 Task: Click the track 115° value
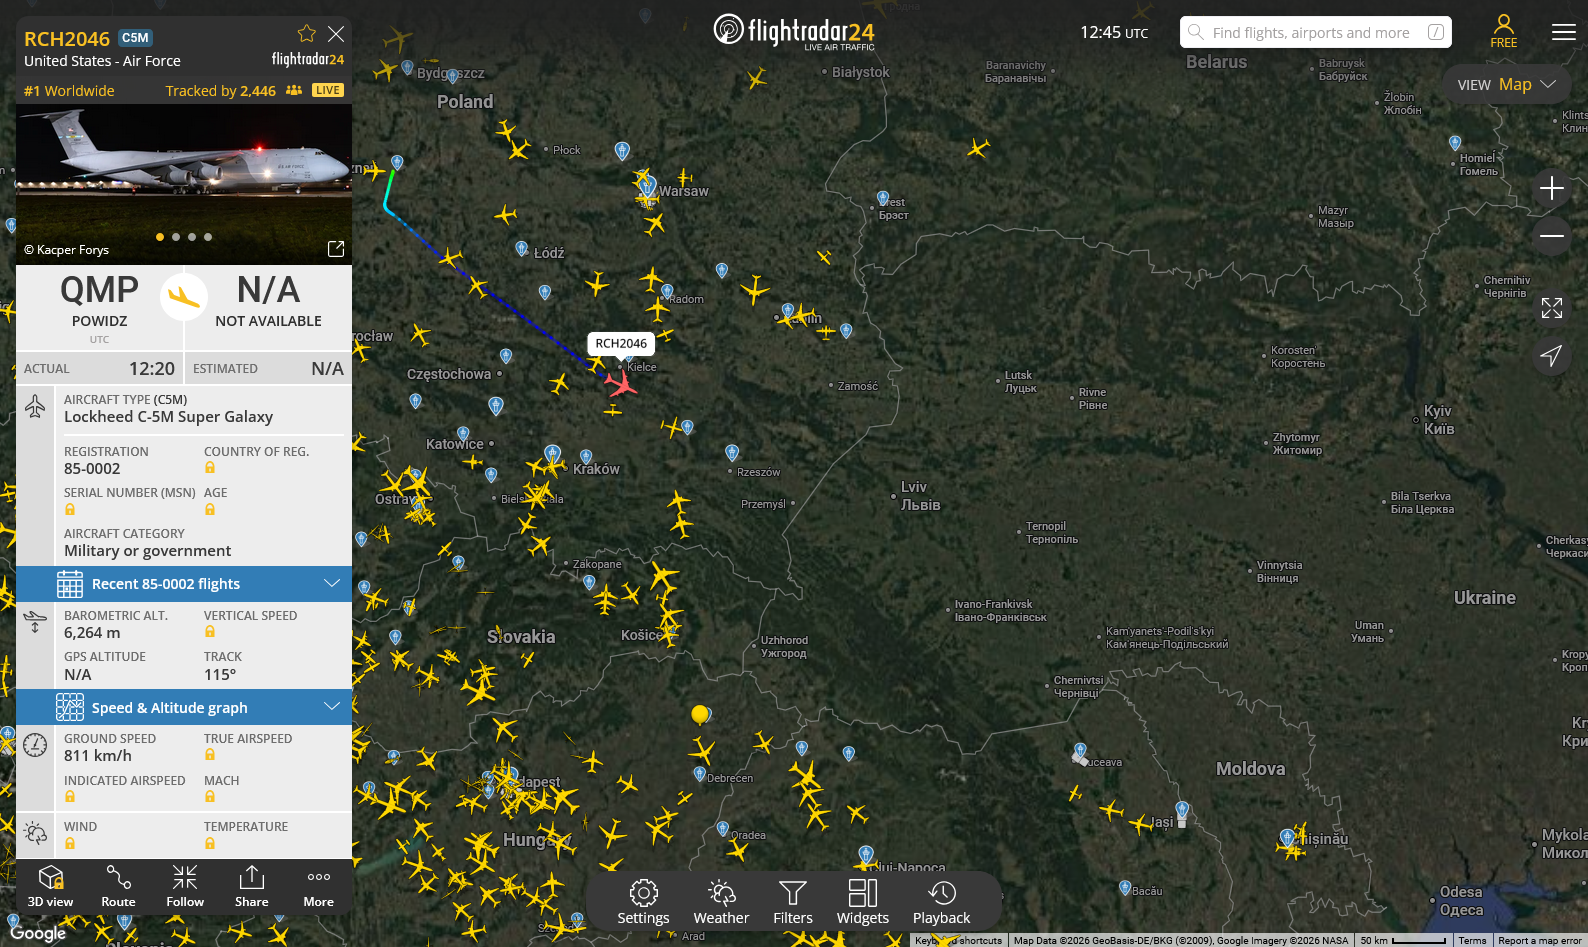220,675
